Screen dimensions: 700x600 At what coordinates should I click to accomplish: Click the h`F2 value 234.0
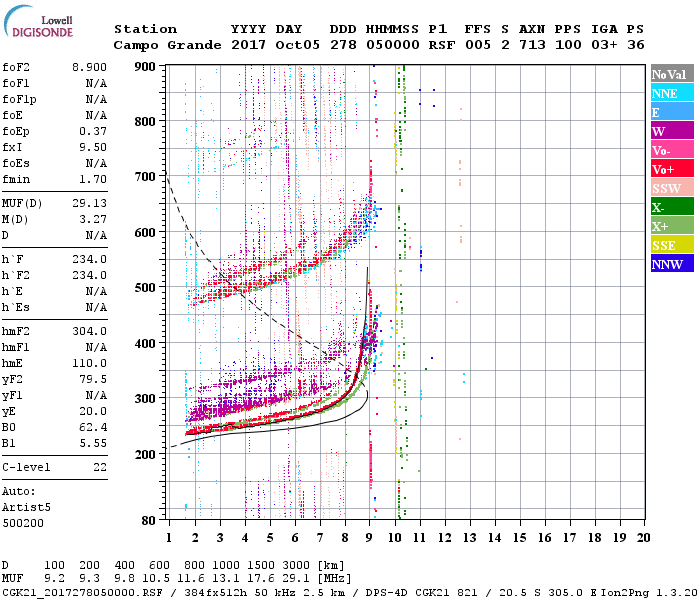click(89, 275)
